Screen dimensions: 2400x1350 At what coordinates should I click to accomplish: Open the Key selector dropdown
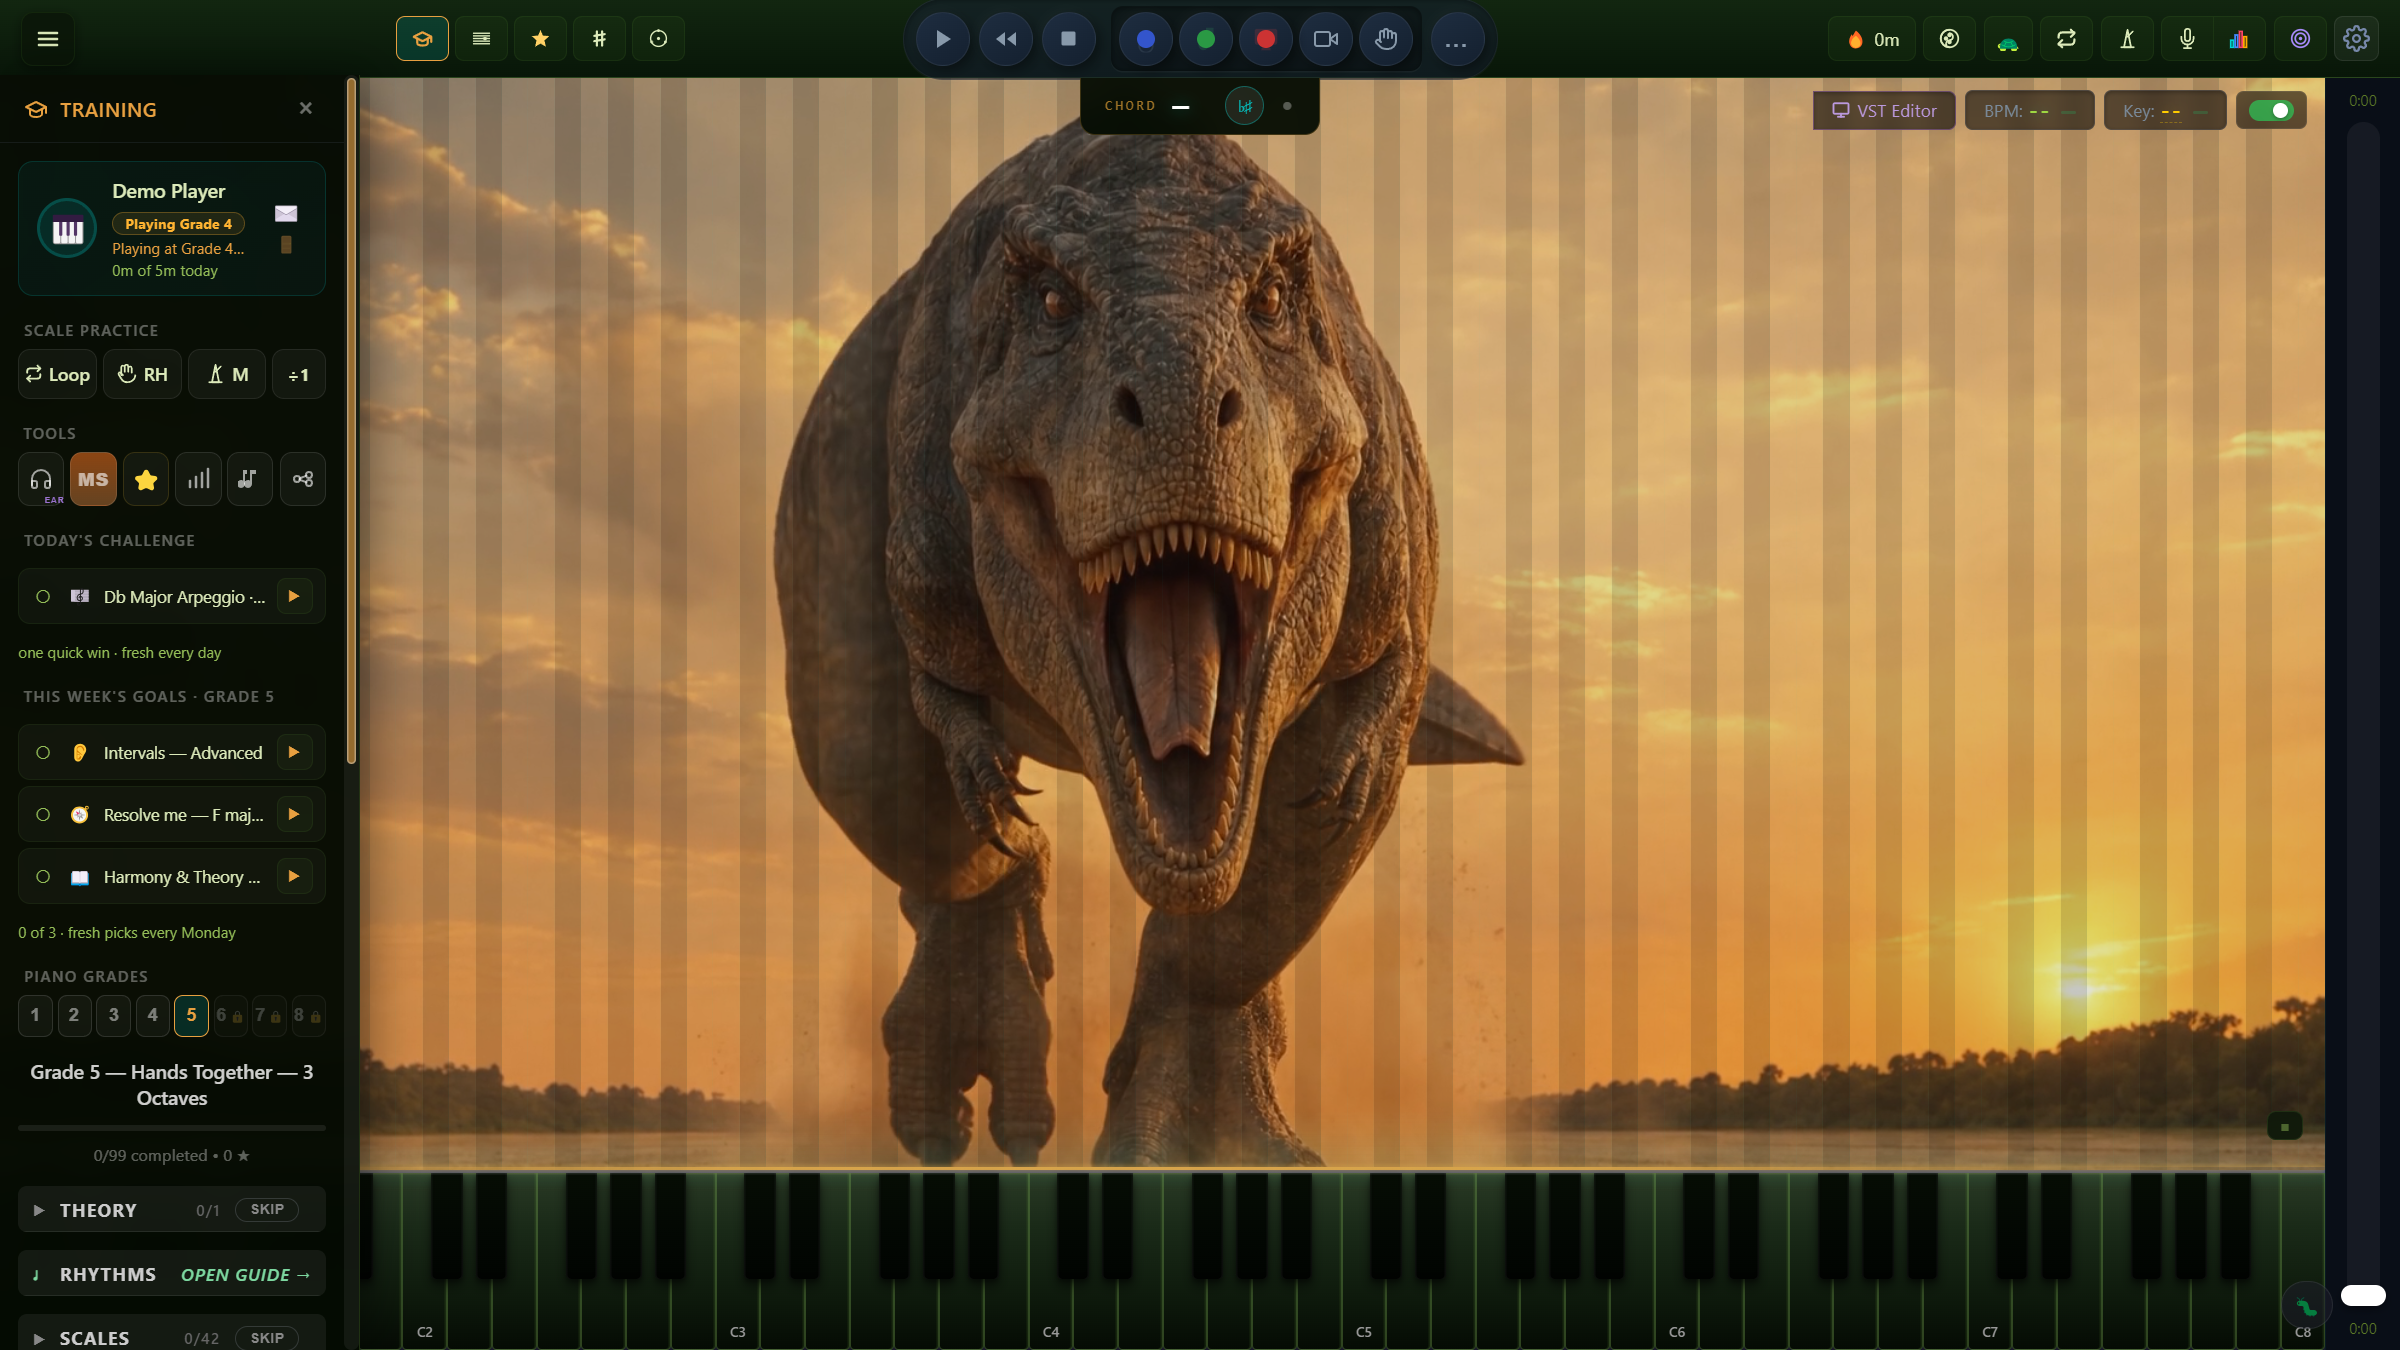2165,110
